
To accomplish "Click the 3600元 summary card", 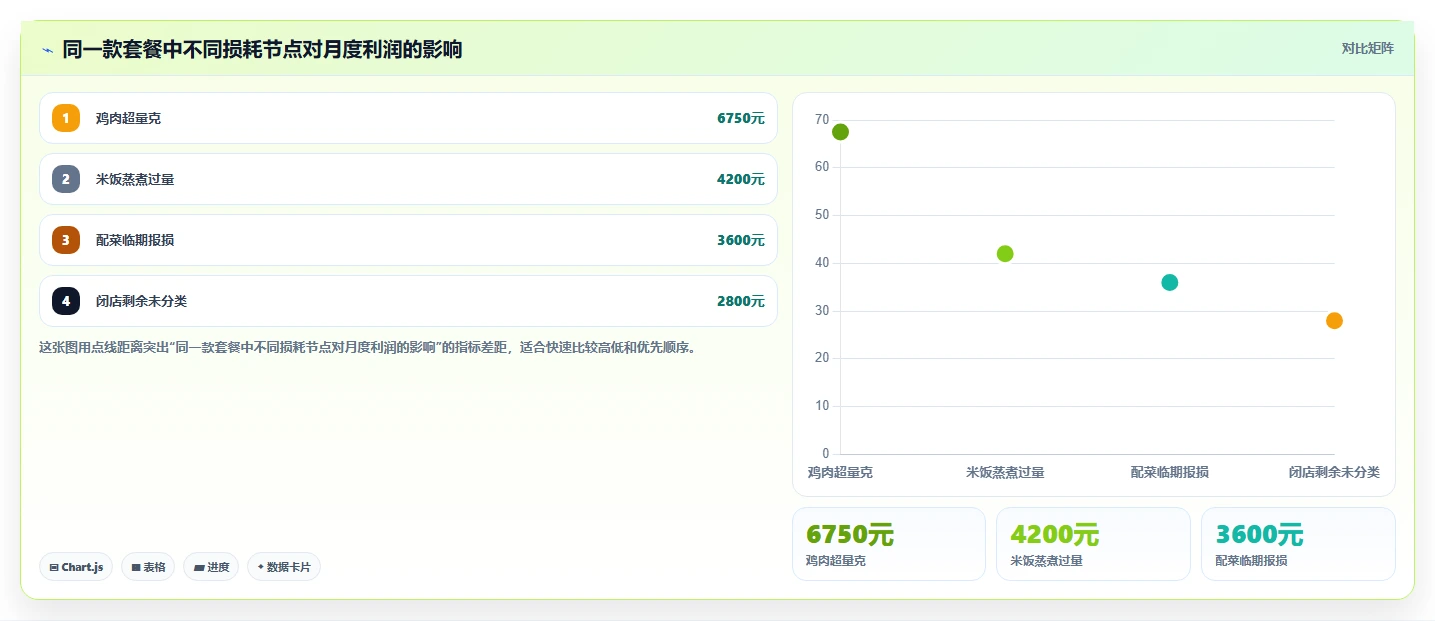I will pyautogui.click(x=1298, y=544).
